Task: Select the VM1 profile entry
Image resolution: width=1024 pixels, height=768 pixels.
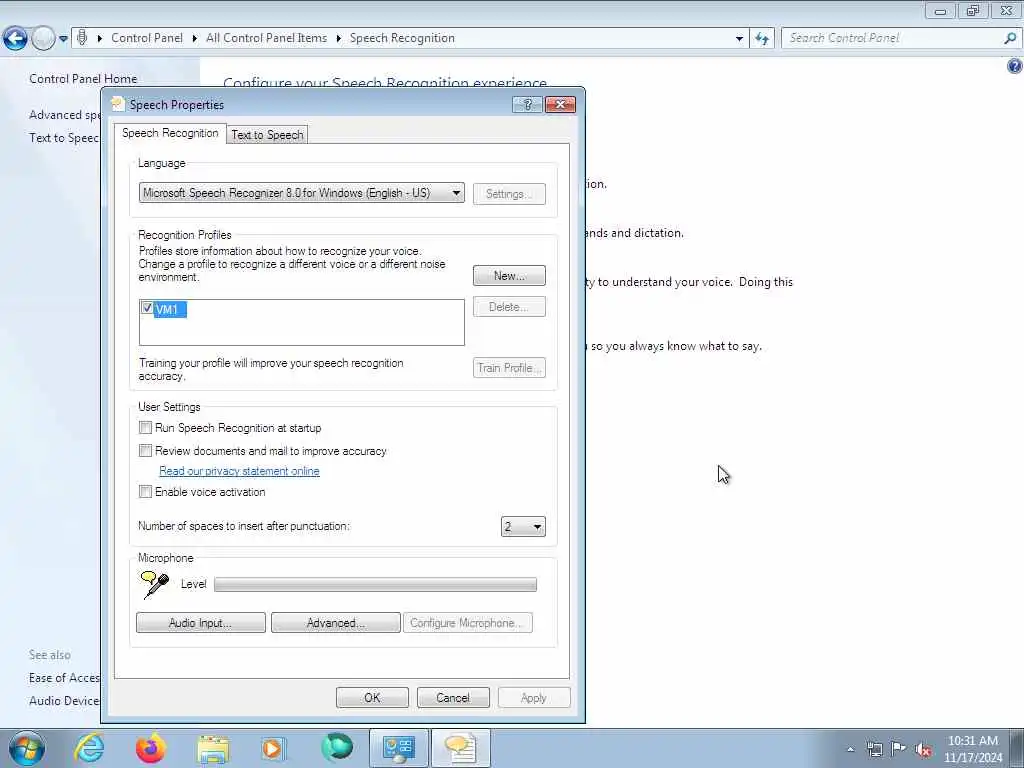Action: [x=170, y=310]
